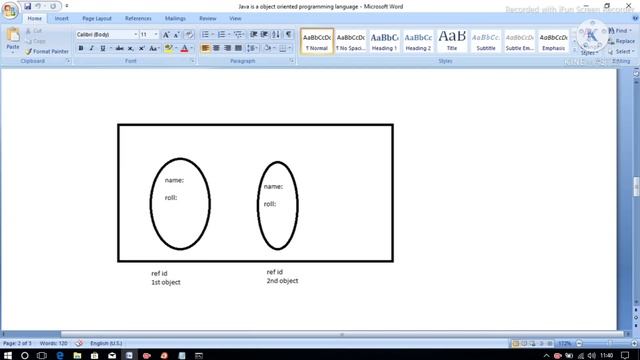640x360 pixels.
Task: Open the font name dropdown
Action: [x=136, y=35]
